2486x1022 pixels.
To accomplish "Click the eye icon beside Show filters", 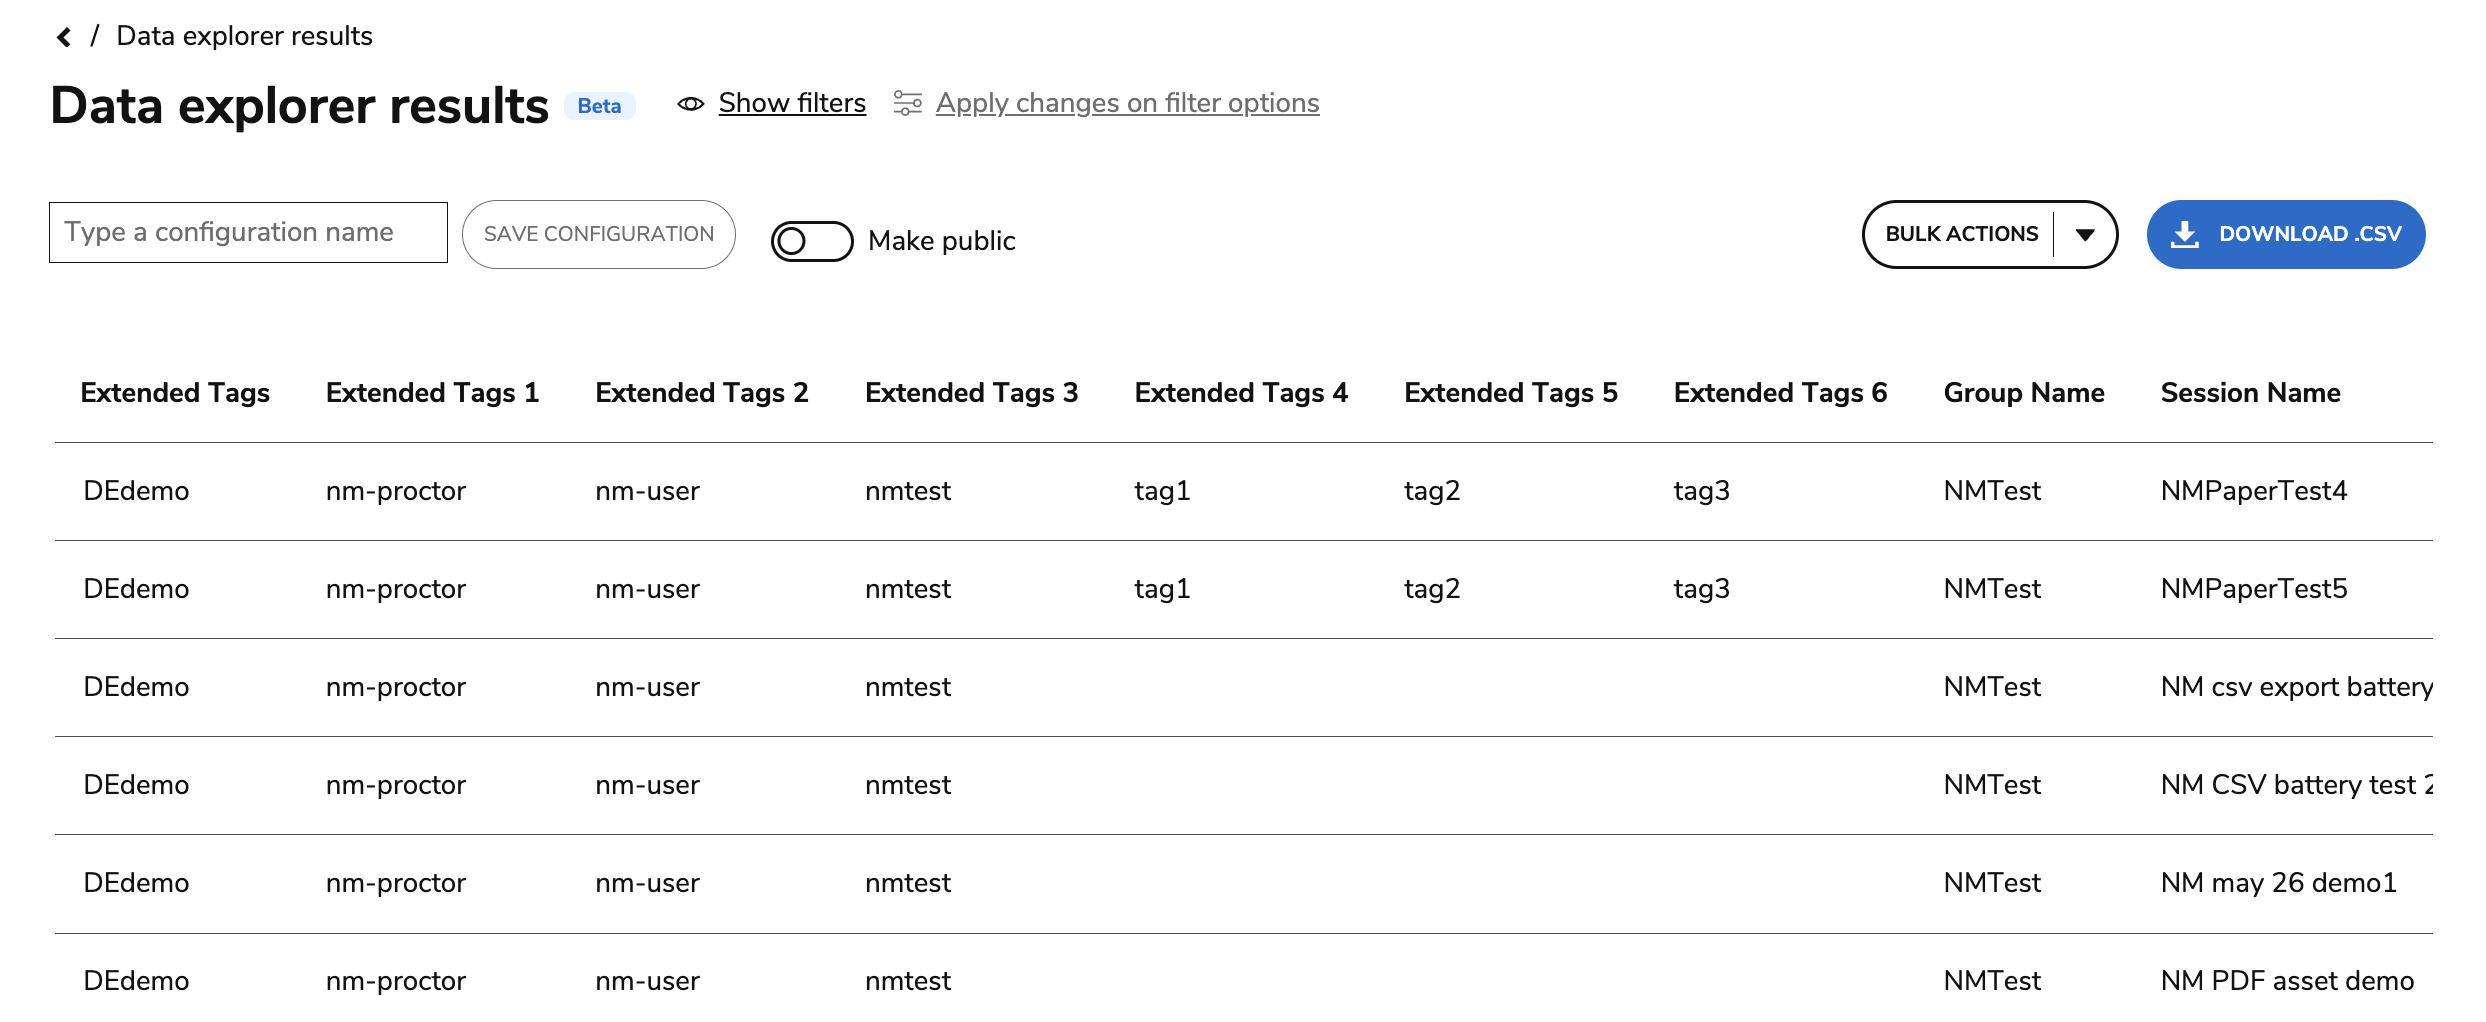I will coord(691,104).
